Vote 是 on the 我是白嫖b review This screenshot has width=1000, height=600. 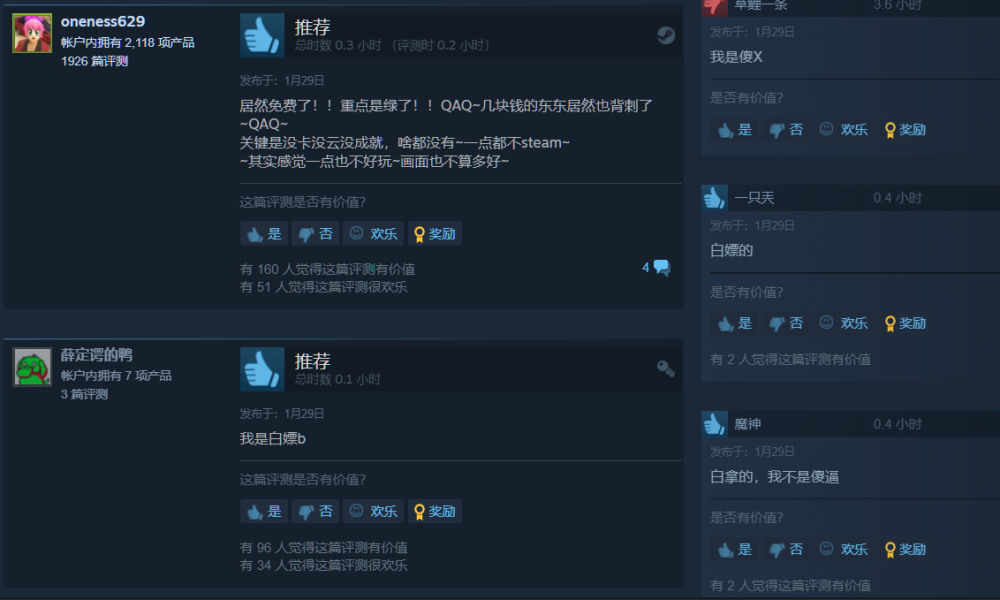pyautogui.click(x=264, y=511)
